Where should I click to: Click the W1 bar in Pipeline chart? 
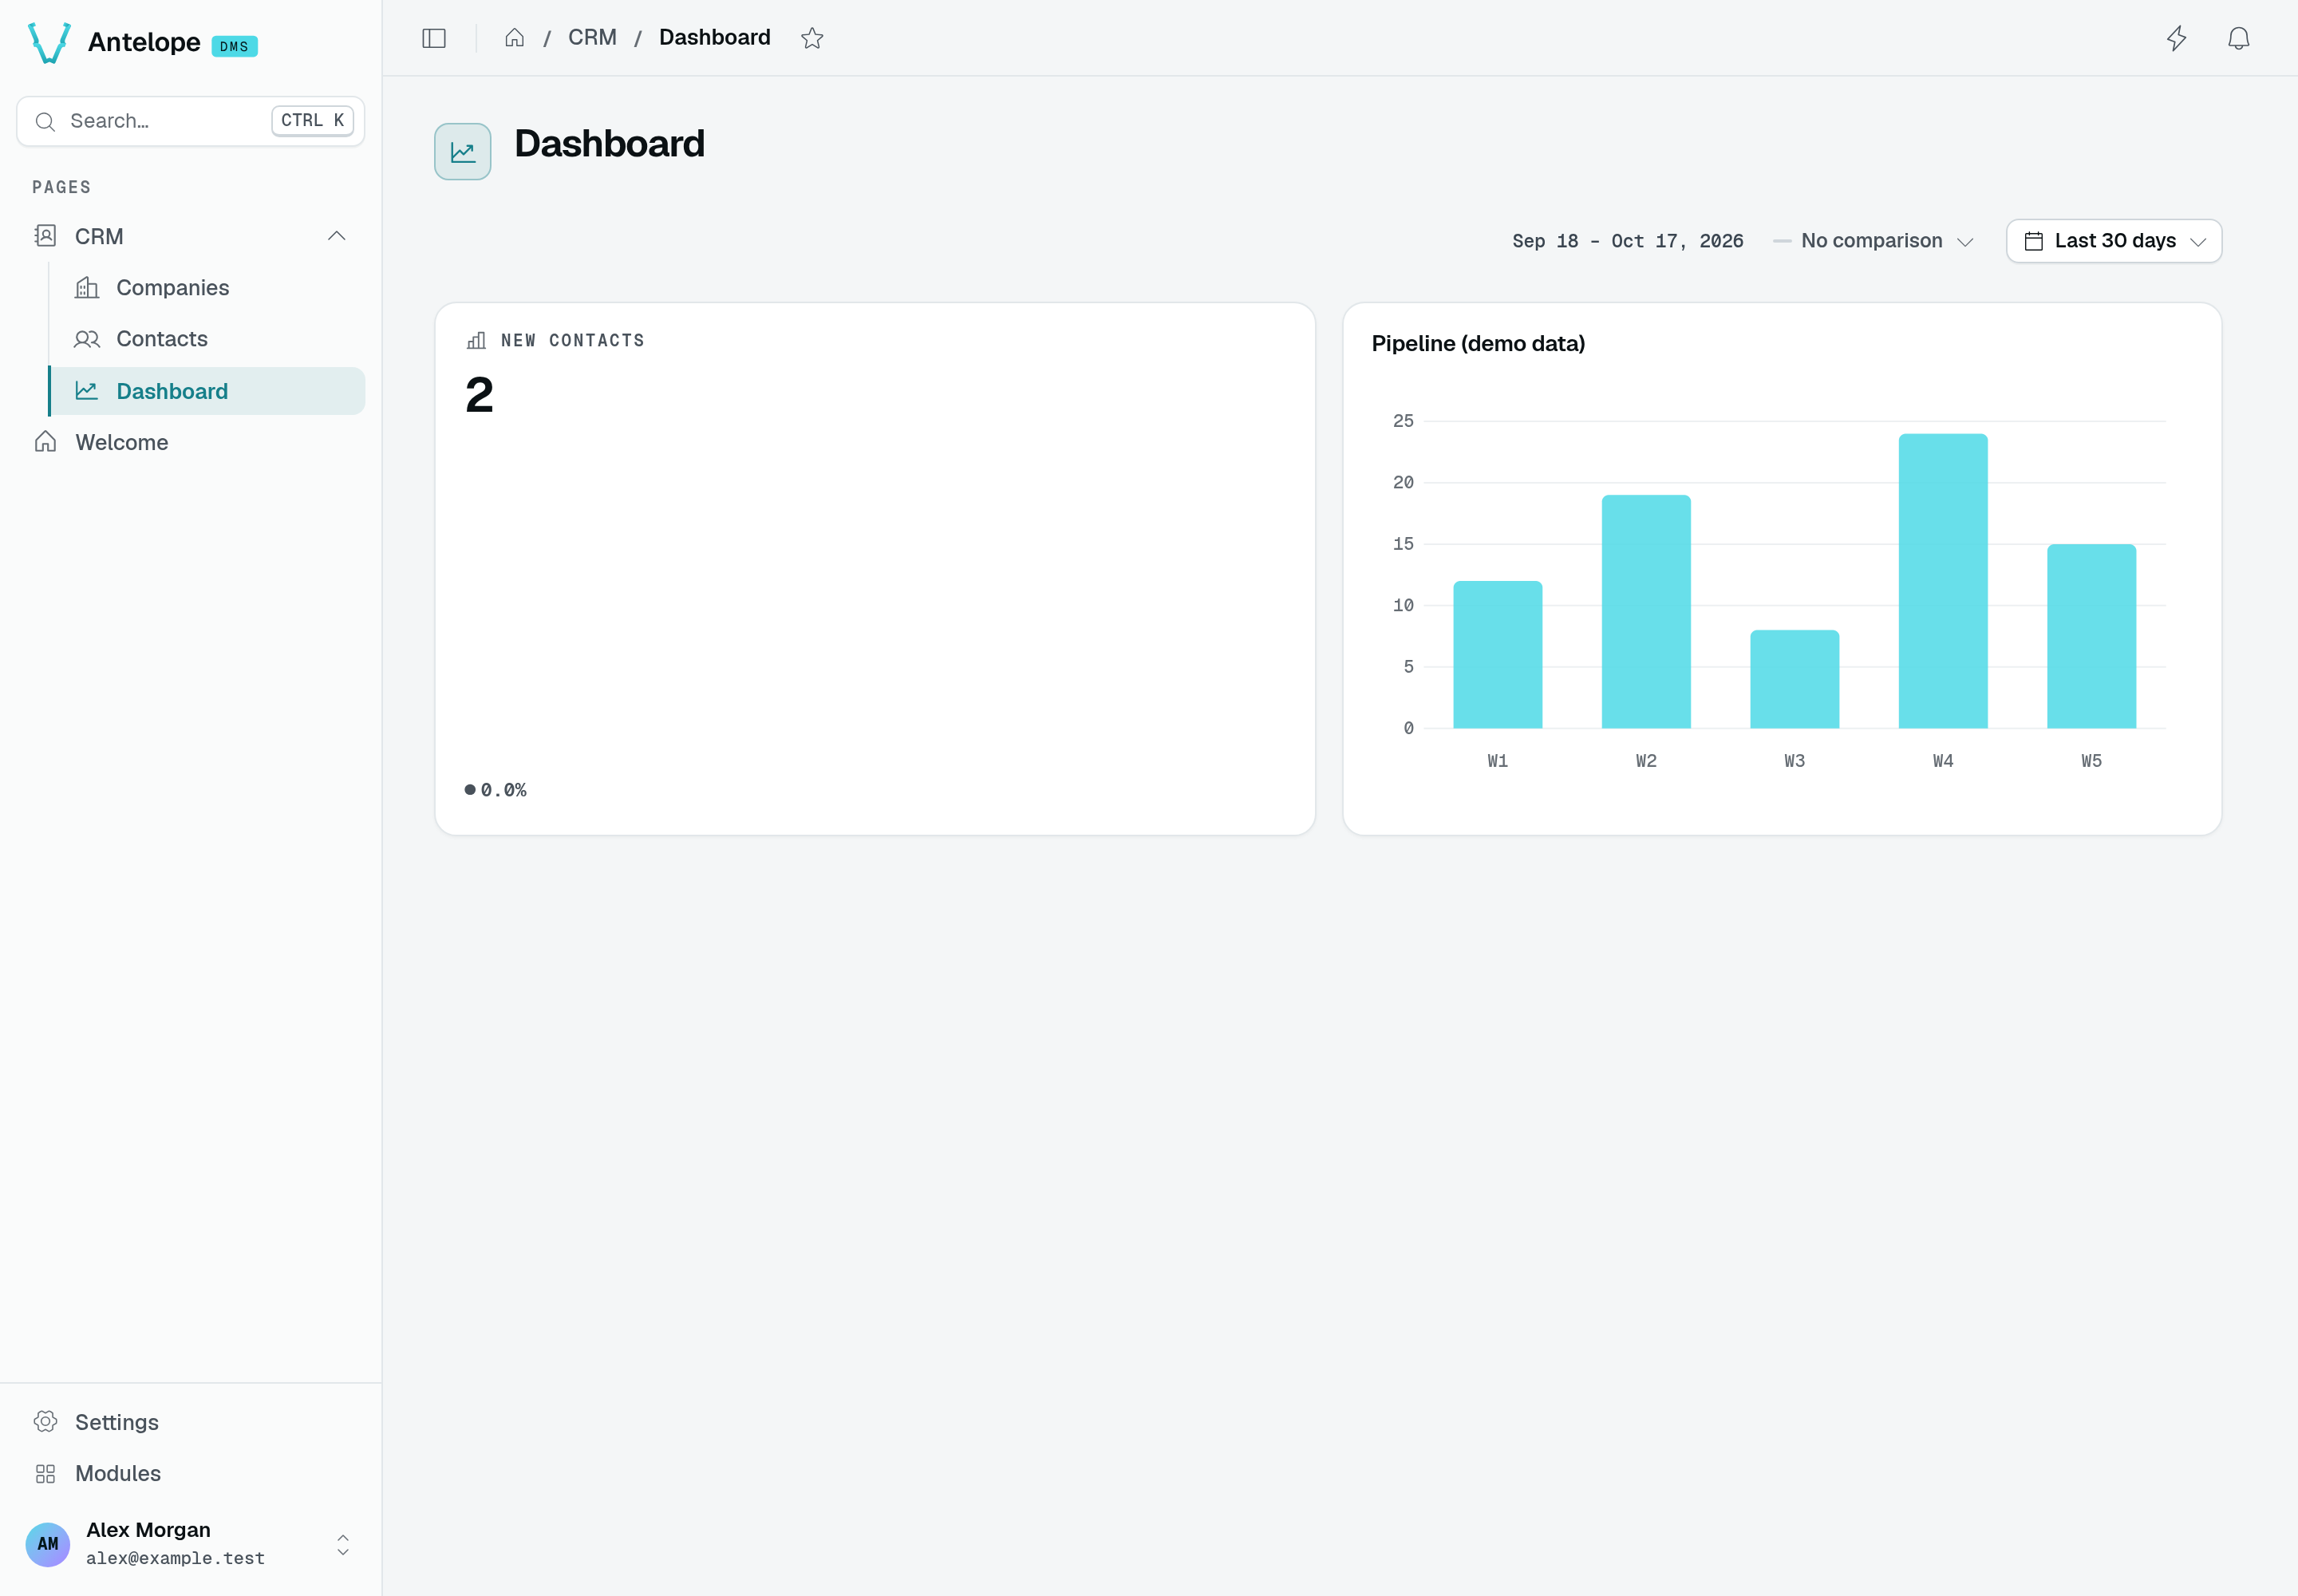1497,654
